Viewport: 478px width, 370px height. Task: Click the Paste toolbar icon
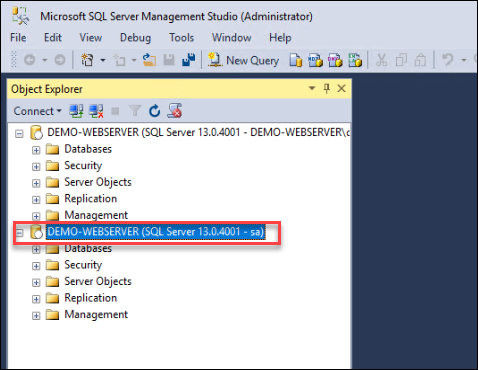pyautogui.click(x=420, y=60)
